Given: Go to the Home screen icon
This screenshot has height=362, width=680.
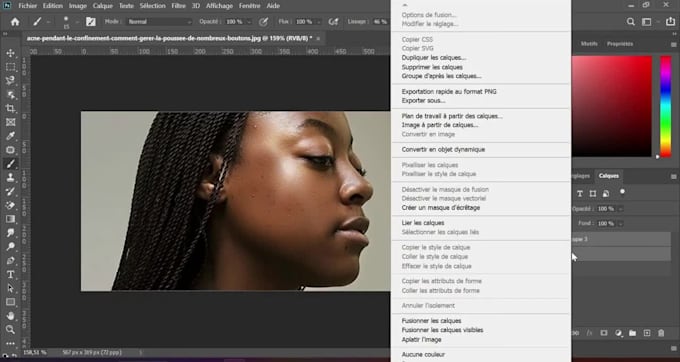Looking at the screenshot, I should [x=15, y=22].
